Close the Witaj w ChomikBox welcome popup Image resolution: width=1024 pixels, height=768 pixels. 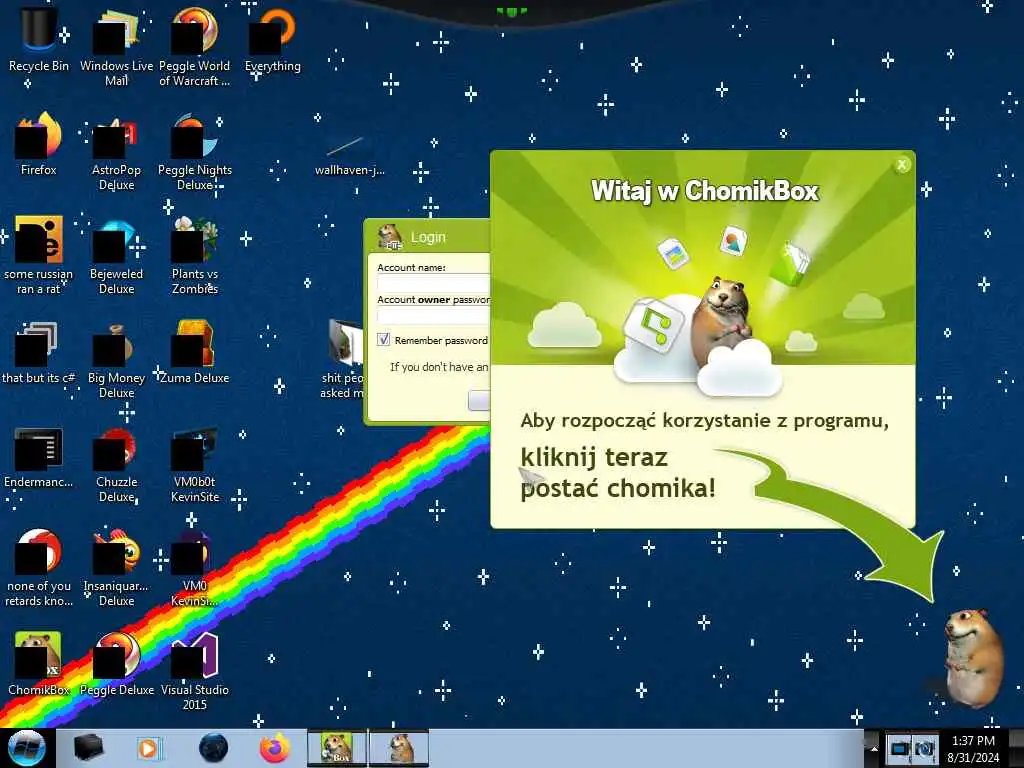point(902,165)
